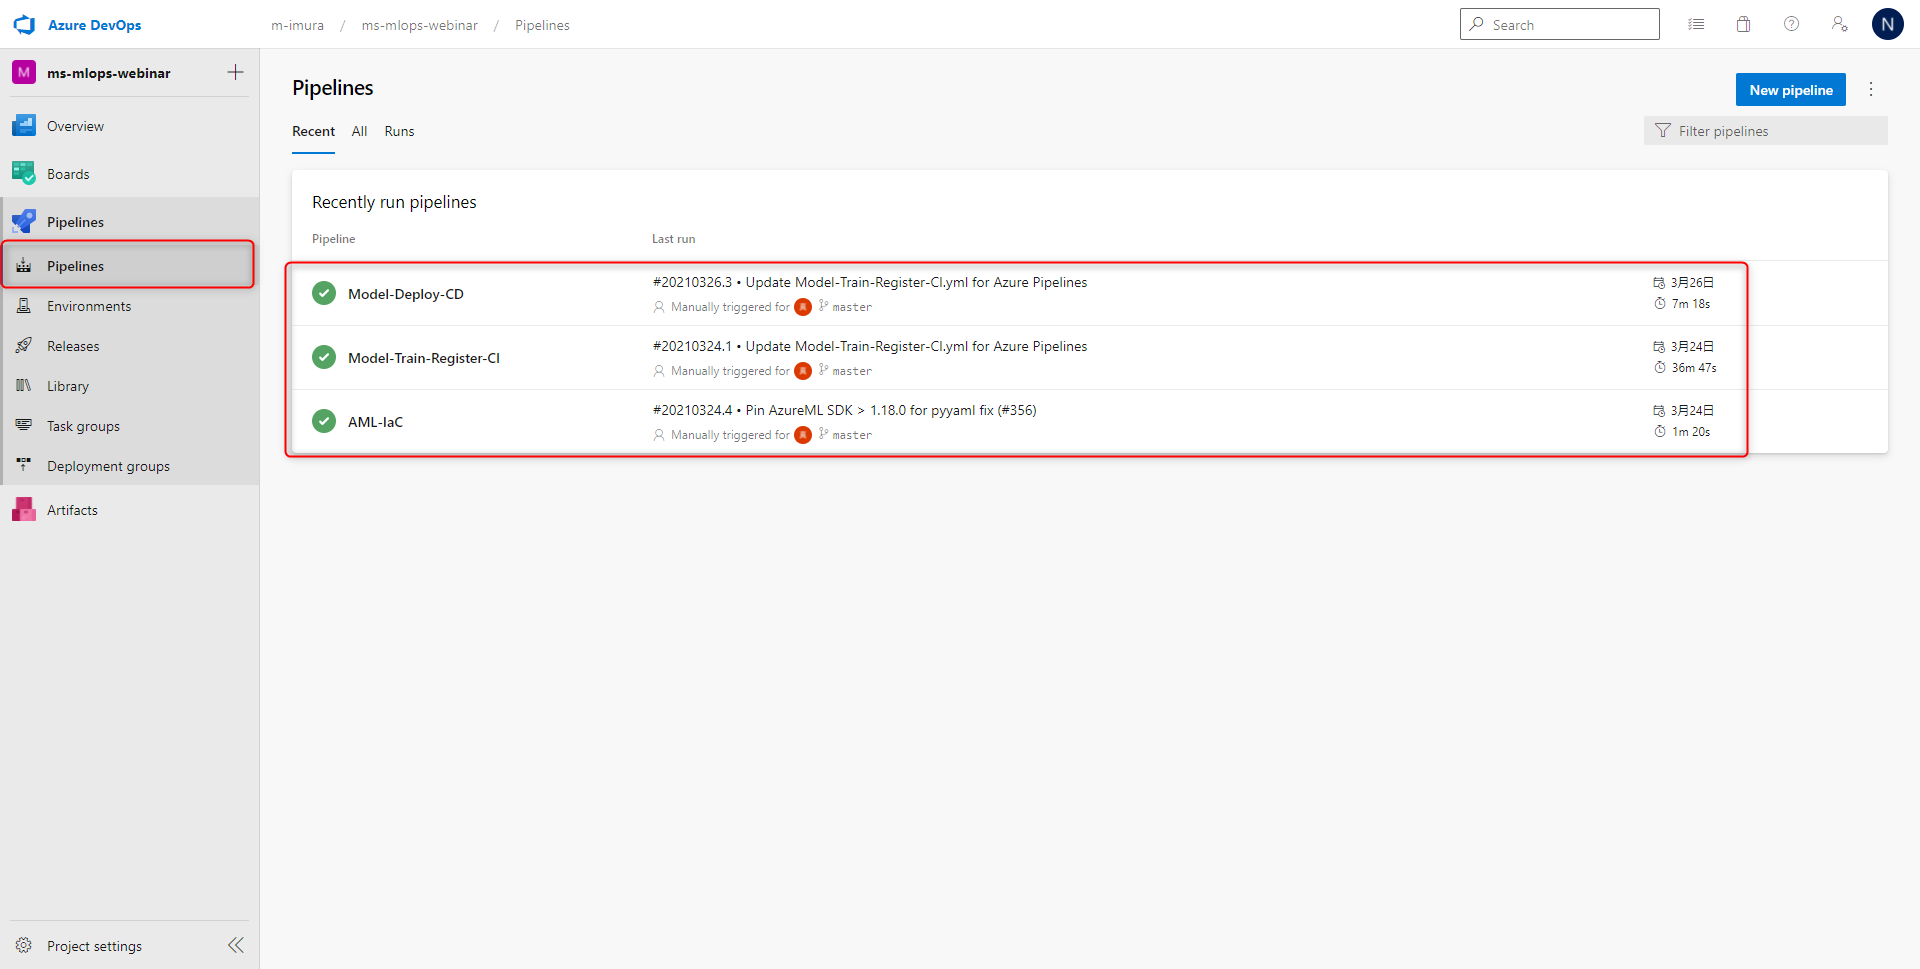Select the Pipelines sub-item under Pipelines
The height and width of the screenshot is (969, 1920).
point(130,266)
